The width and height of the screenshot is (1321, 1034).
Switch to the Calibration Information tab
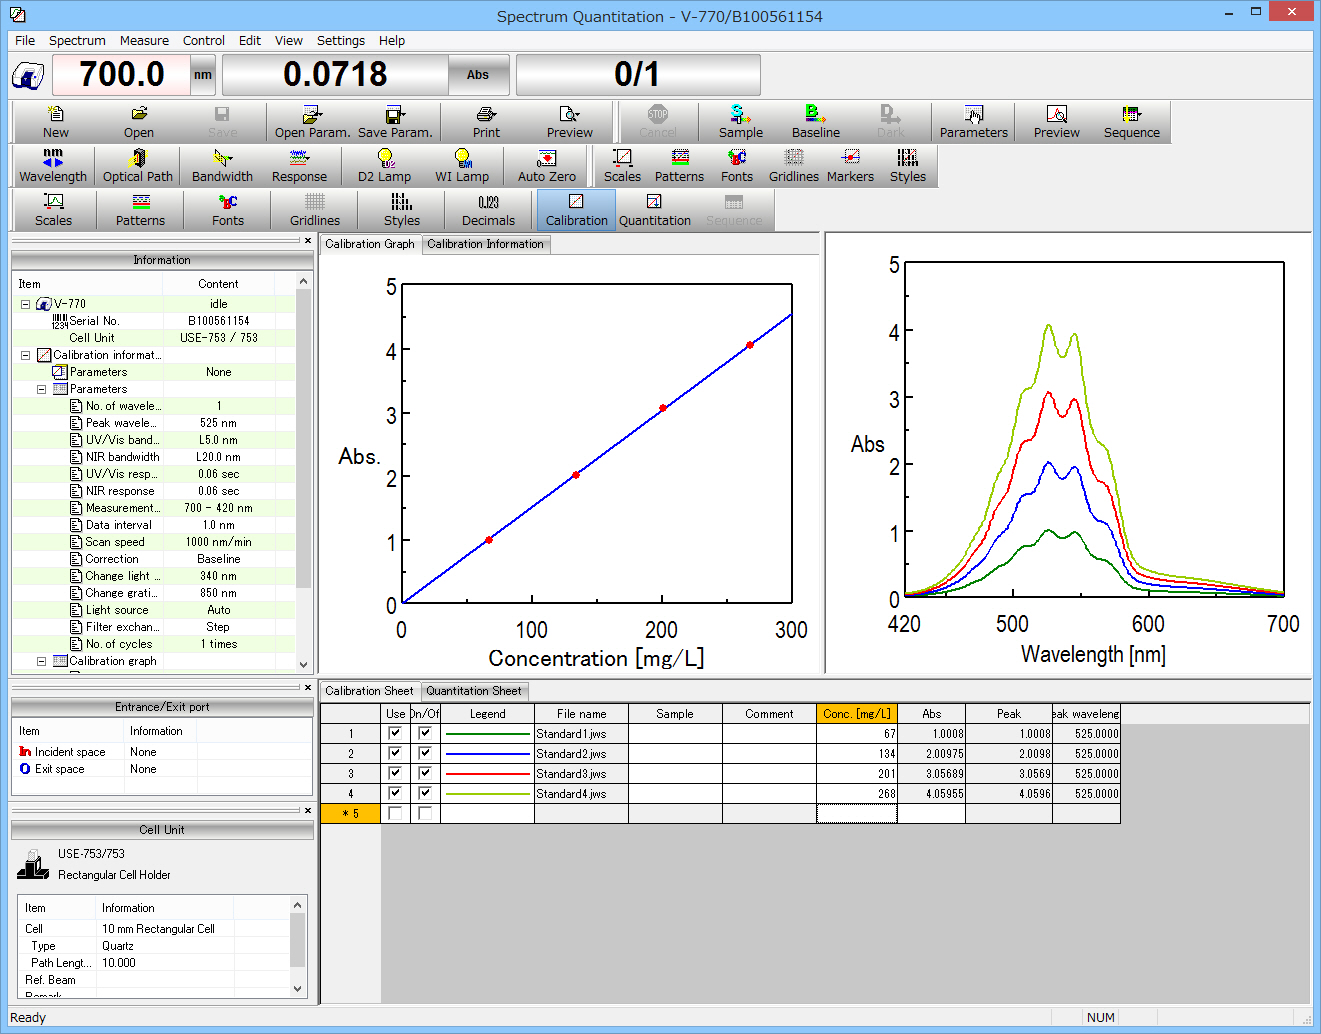[x=485, y=244]
